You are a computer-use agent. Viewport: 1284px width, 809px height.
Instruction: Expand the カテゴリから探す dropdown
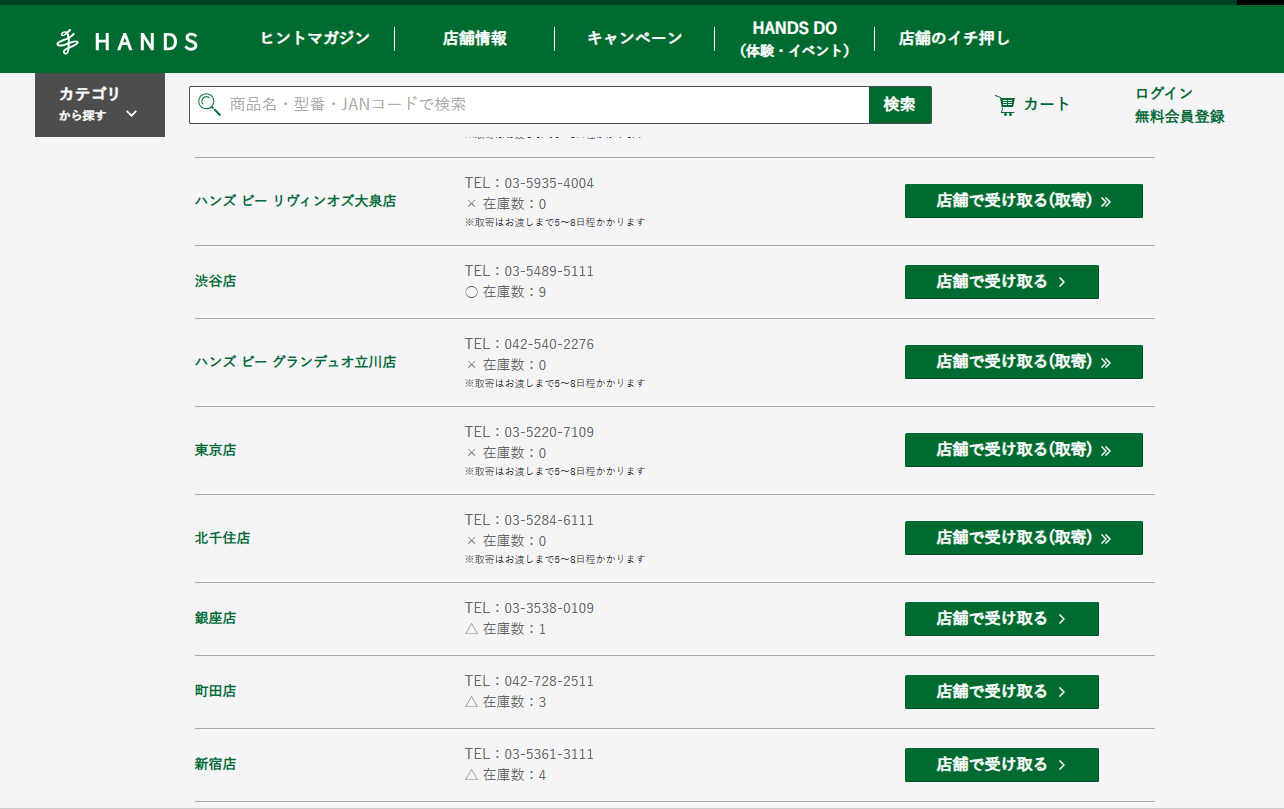point(100,104)
